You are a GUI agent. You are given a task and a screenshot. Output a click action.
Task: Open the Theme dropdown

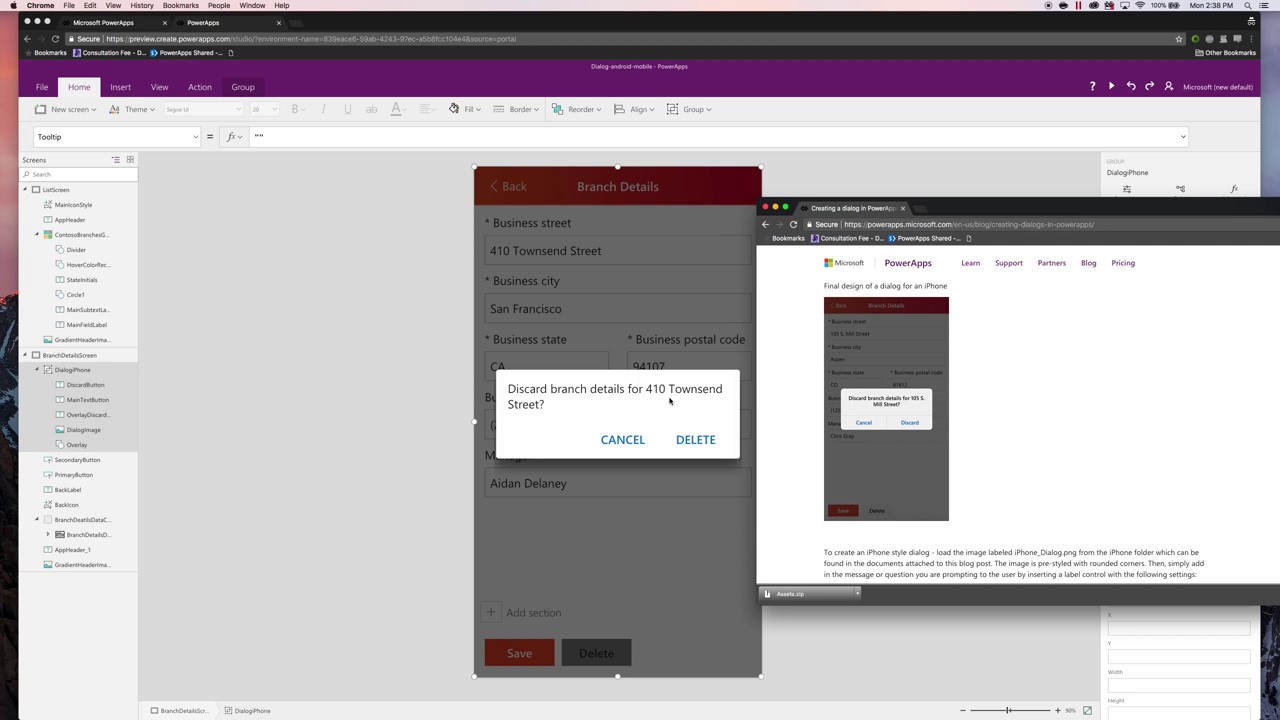tap(132, 109)
